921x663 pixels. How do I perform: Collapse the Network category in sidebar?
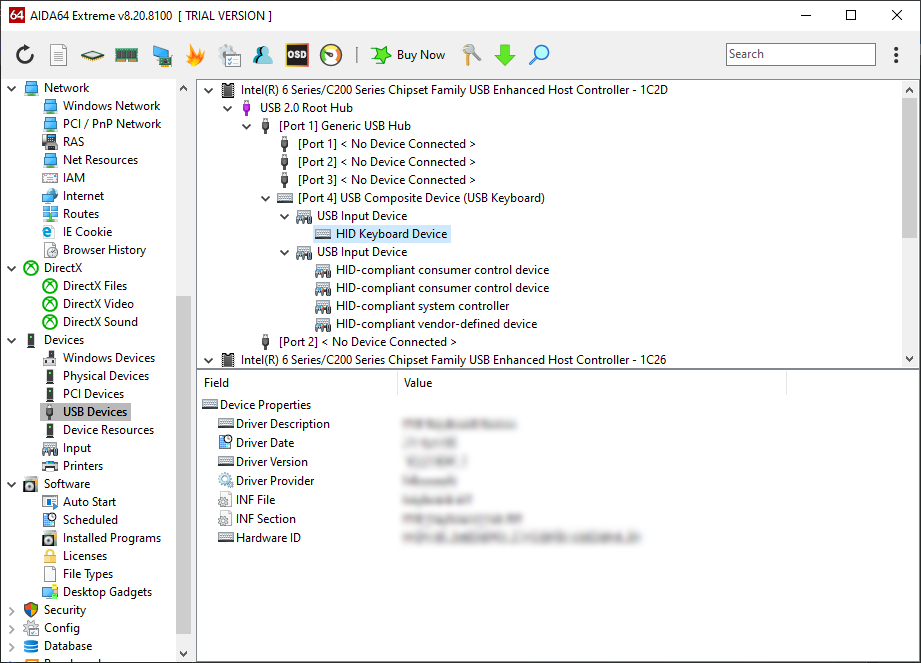[12, 88]
